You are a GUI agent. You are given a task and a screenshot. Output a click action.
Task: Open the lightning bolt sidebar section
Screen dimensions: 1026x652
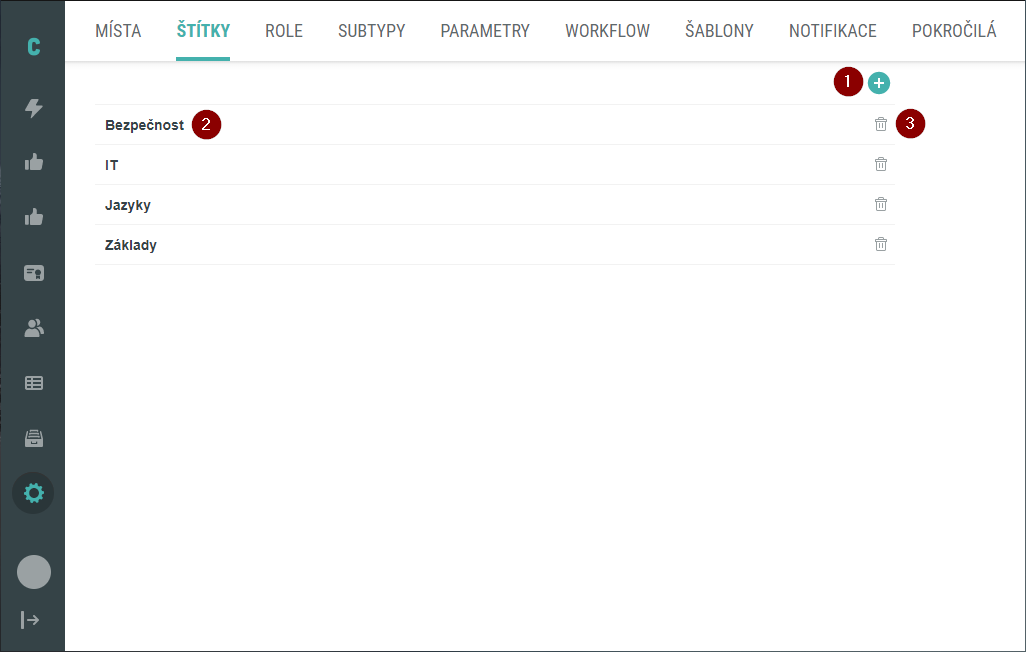click(x=34, y=108)
